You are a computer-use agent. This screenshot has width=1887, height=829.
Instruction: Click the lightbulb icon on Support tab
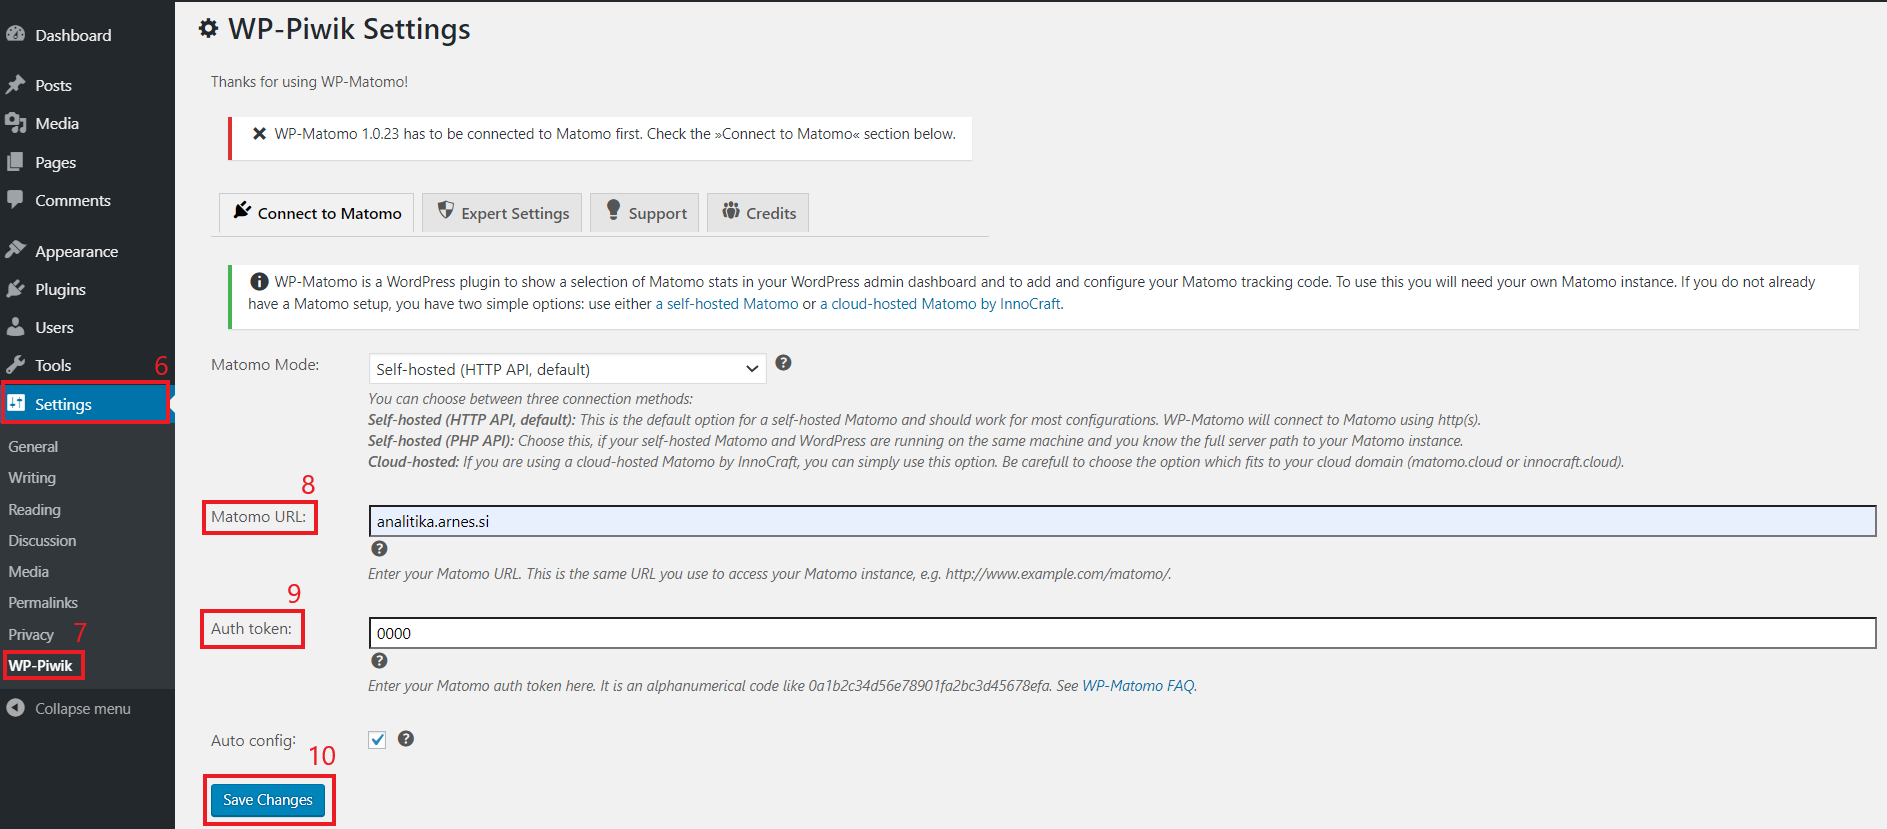(613, 209)
